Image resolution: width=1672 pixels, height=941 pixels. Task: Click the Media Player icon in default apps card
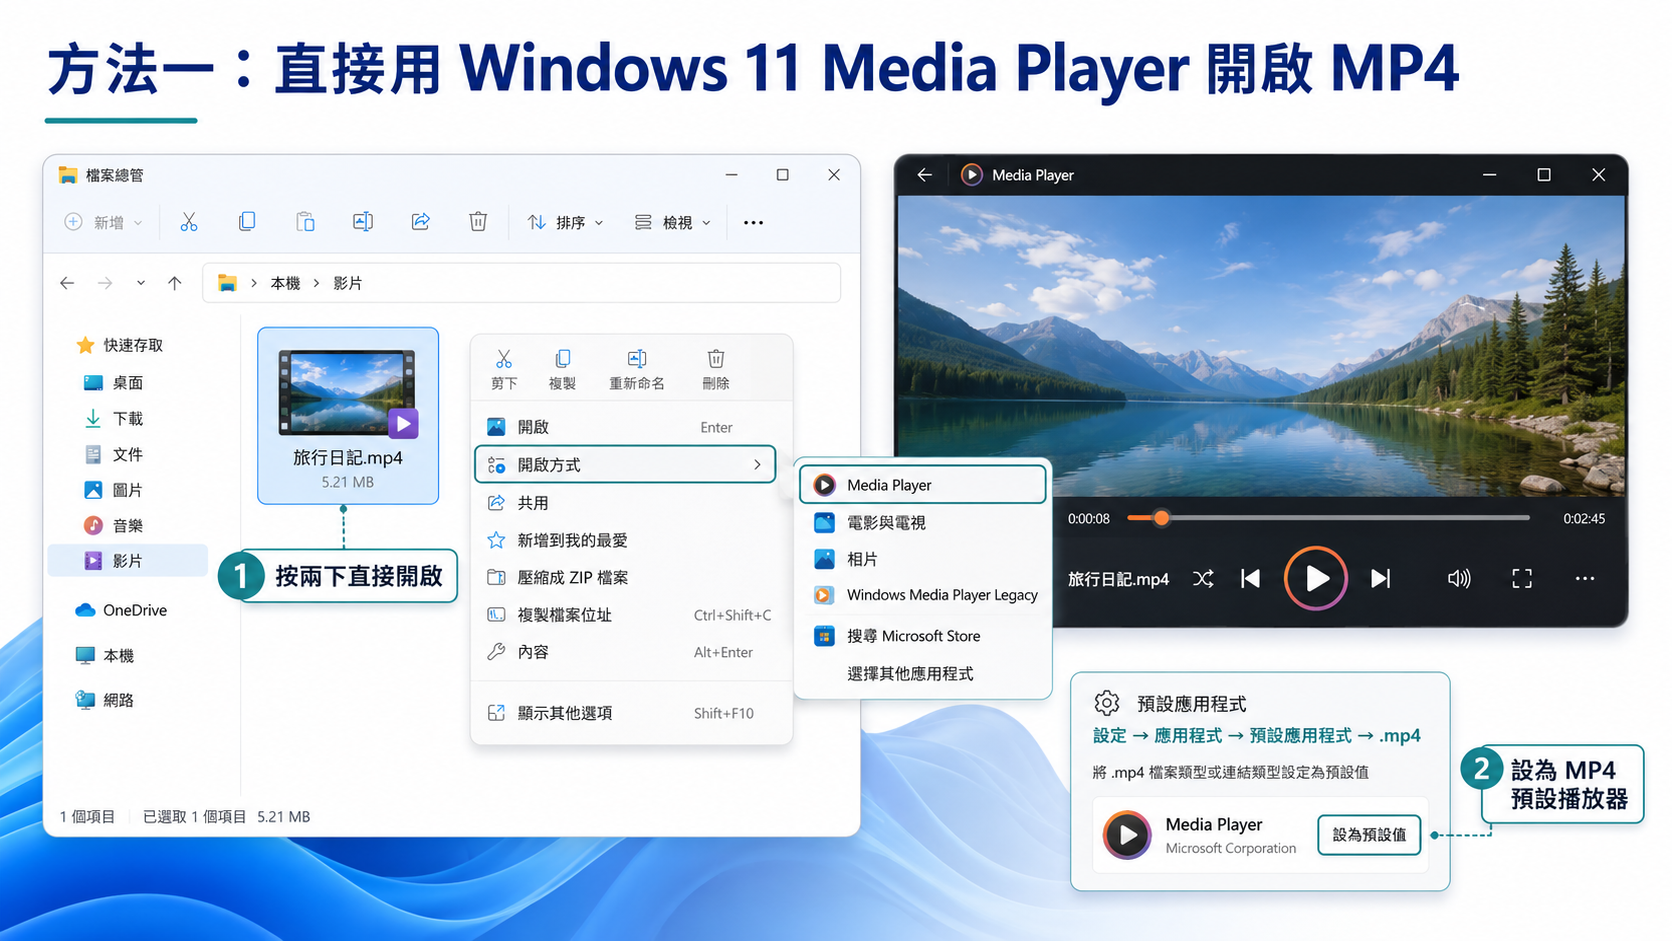[1128, 835]
